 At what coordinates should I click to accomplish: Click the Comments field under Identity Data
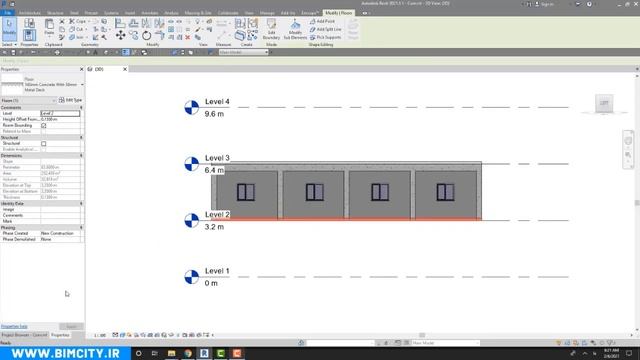60,215
